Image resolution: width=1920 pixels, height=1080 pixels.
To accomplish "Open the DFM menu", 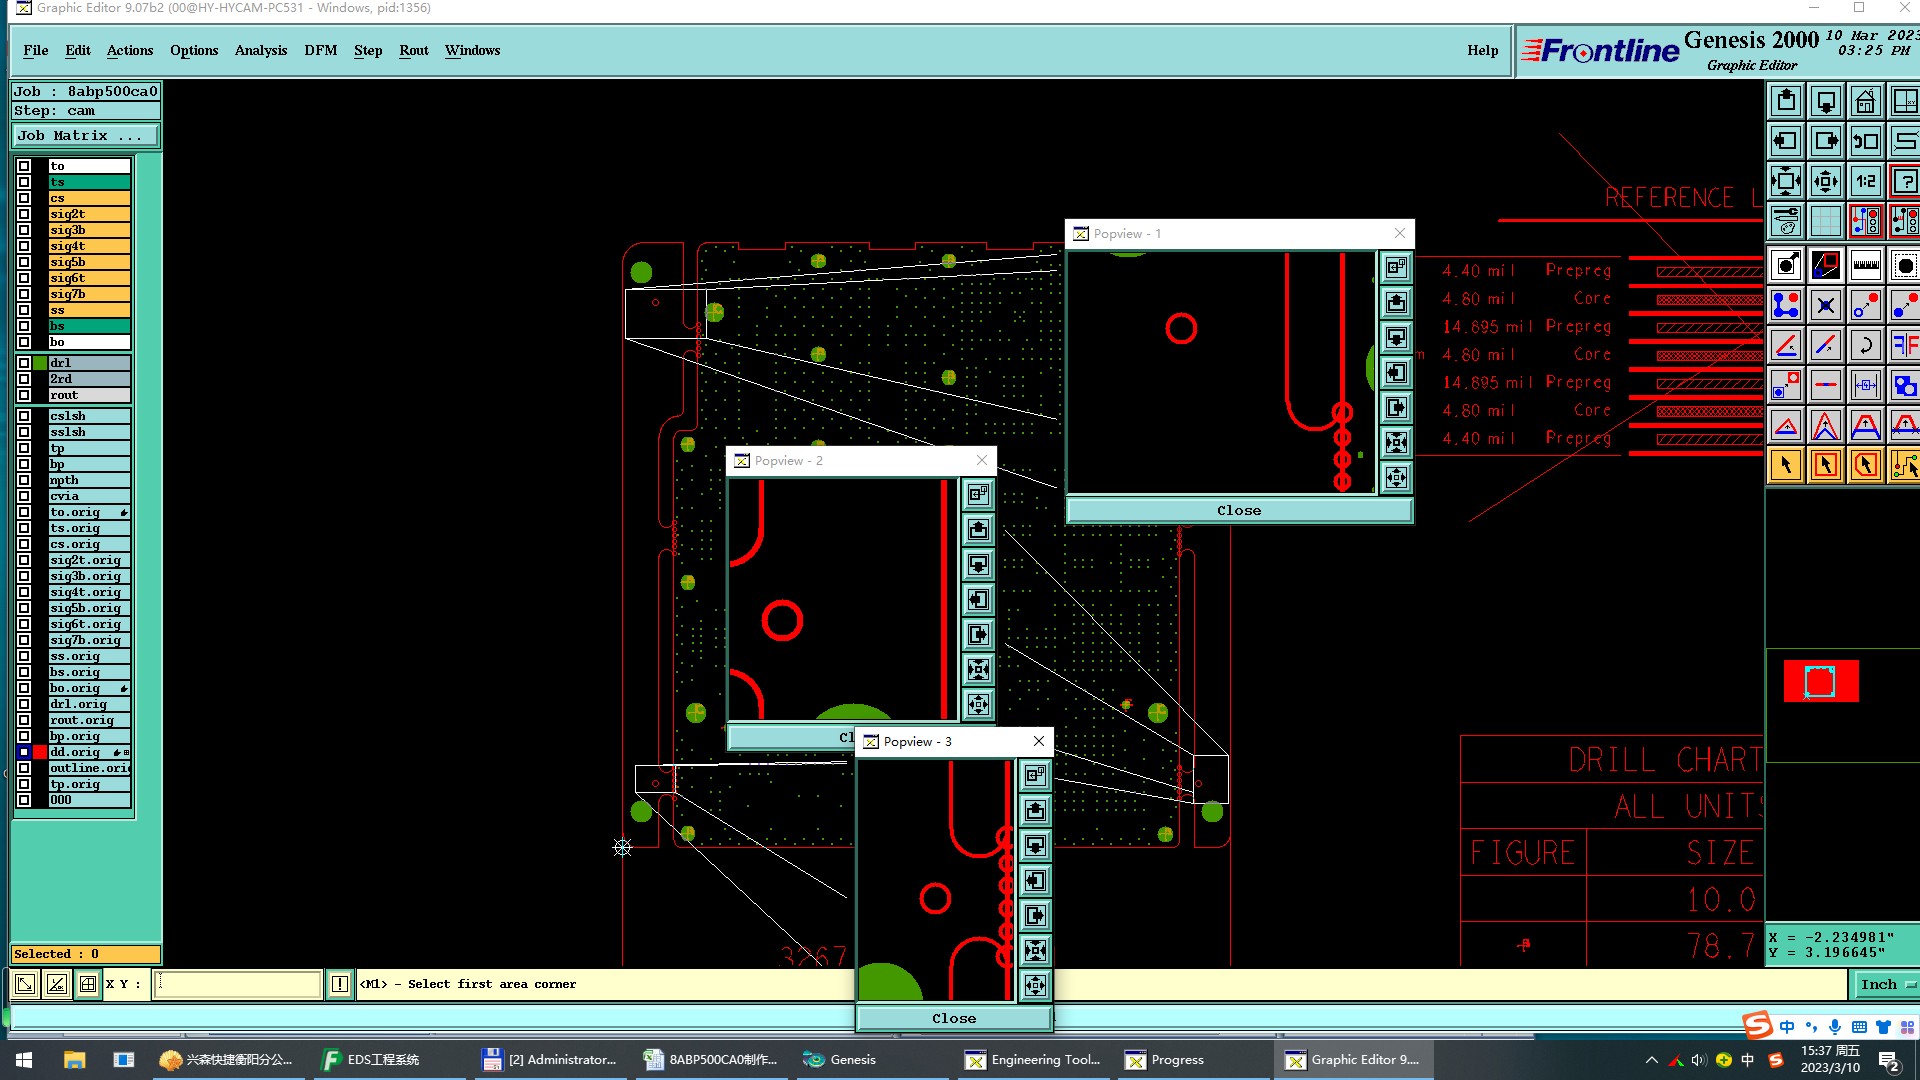I will pos(320,51).
